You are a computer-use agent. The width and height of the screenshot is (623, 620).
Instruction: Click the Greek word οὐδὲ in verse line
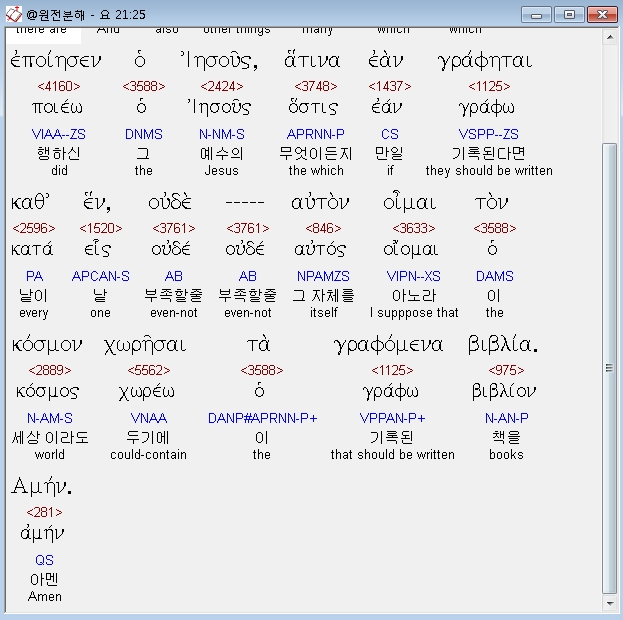[x=170, y=202]
